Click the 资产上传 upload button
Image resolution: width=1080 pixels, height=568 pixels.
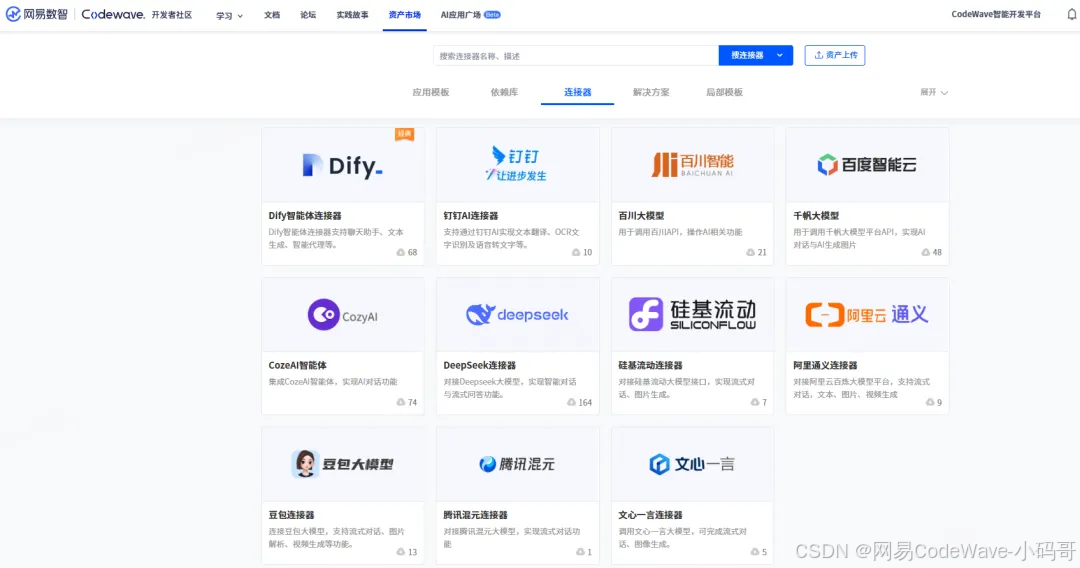click(835, 55)
